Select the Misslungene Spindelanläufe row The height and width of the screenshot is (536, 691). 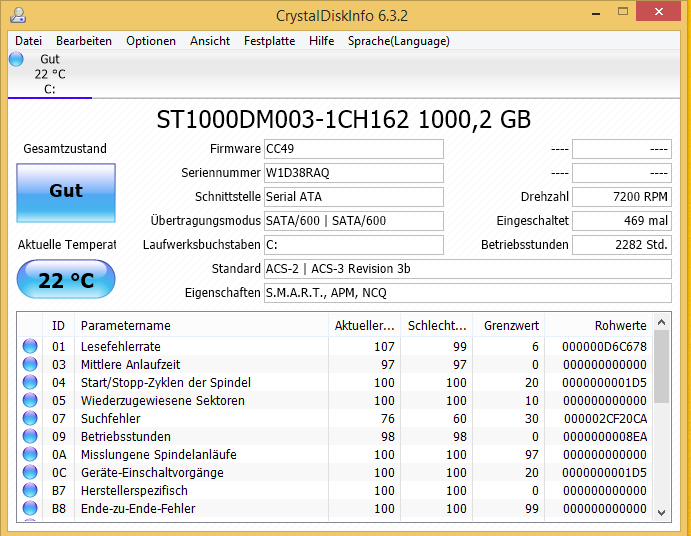(336, 454)
